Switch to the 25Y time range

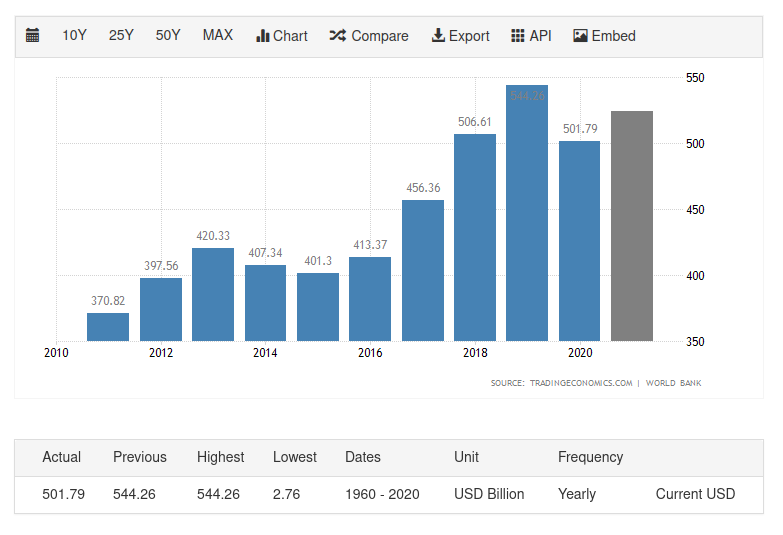121,36
